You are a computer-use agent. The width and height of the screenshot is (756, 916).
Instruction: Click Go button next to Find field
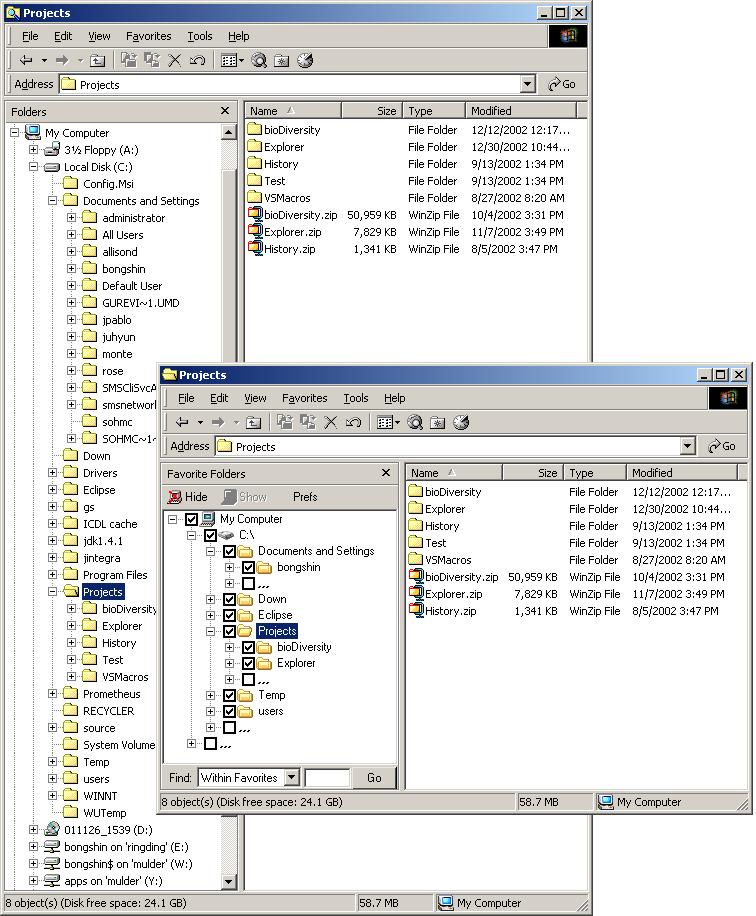(x=374, y=778)
